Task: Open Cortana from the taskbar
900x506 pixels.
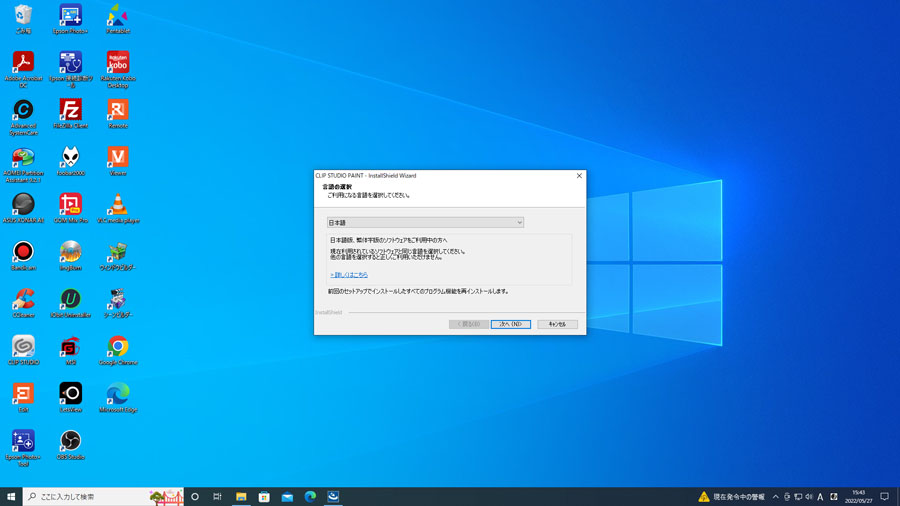Action: (x=195, y=497)
